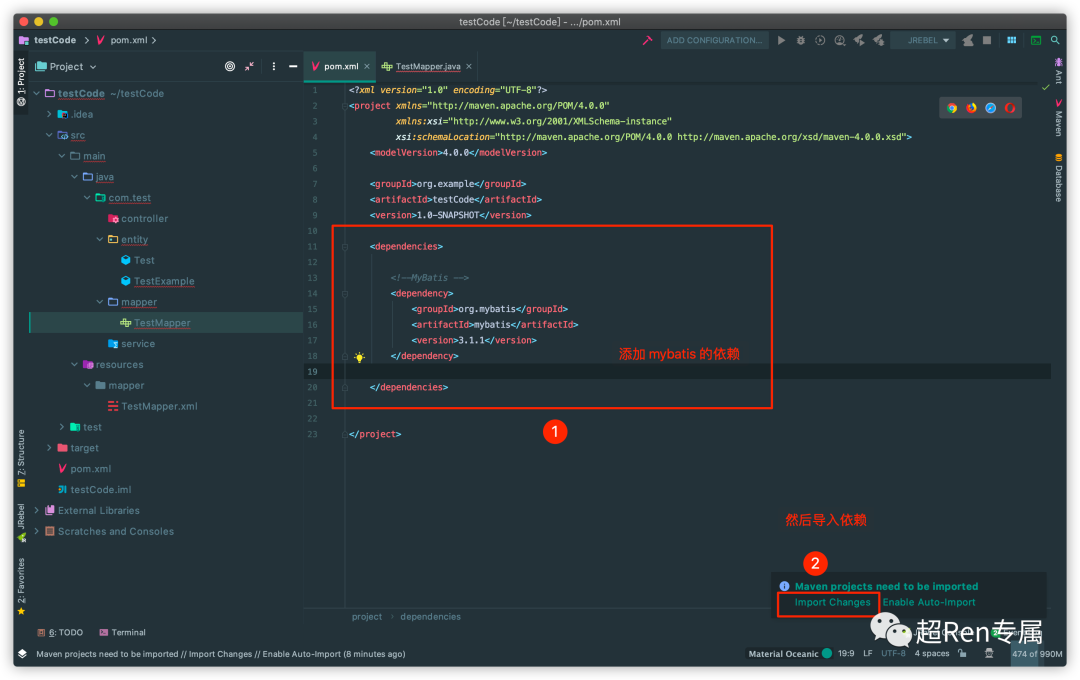This screenshot has width=1080, height=680.
Task: Click UTF-8 encoding in status bar
Action: pyautogui.click(x=893, y=654)
